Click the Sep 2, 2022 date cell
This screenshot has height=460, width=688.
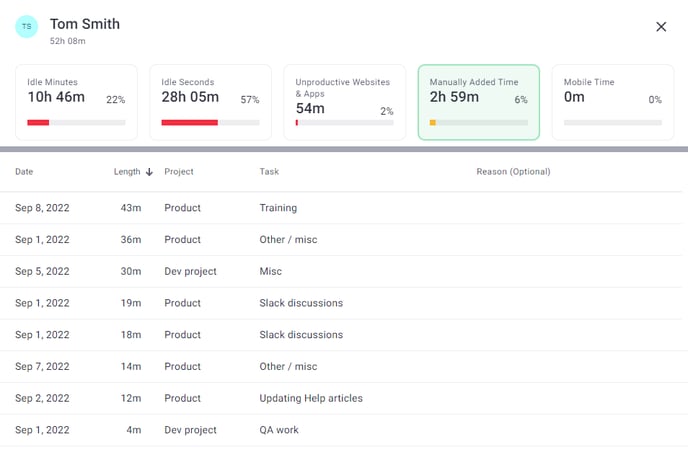tap(42, 398)
